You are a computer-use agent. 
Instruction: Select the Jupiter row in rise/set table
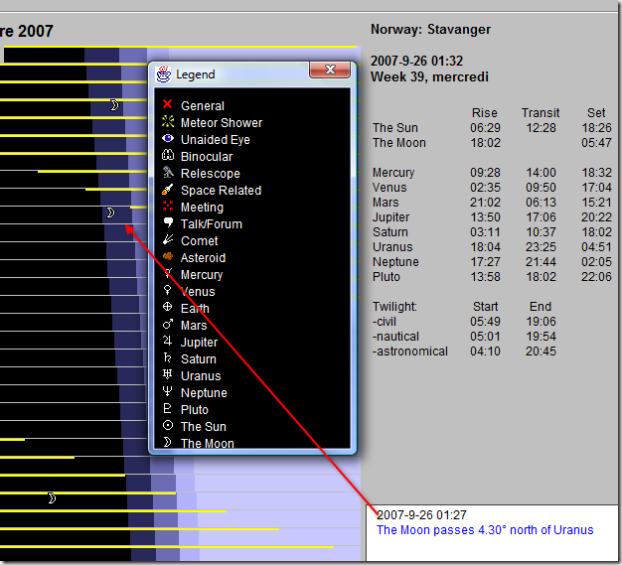coord(490,217)
